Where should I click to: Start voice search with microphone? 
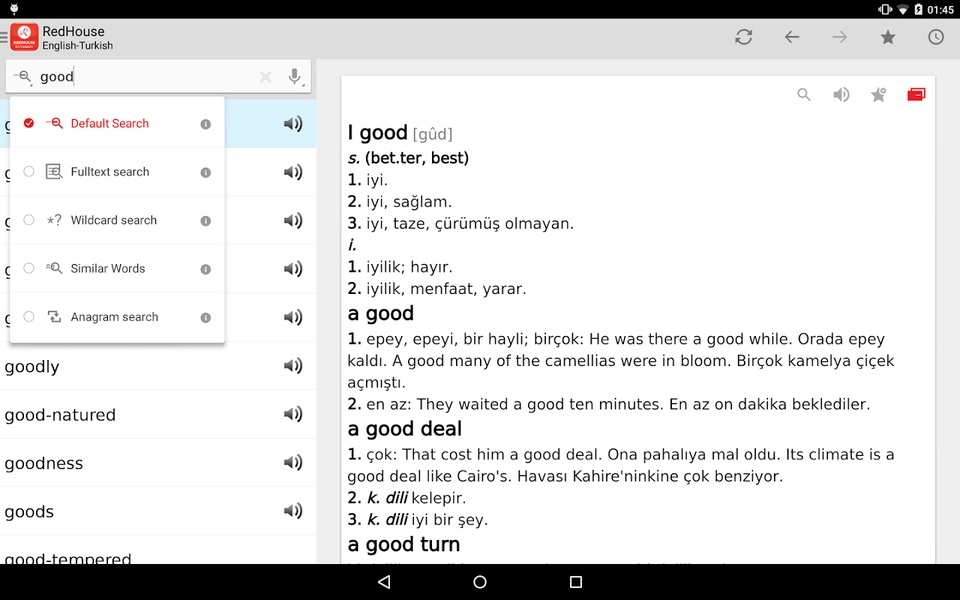click(295, 77)
